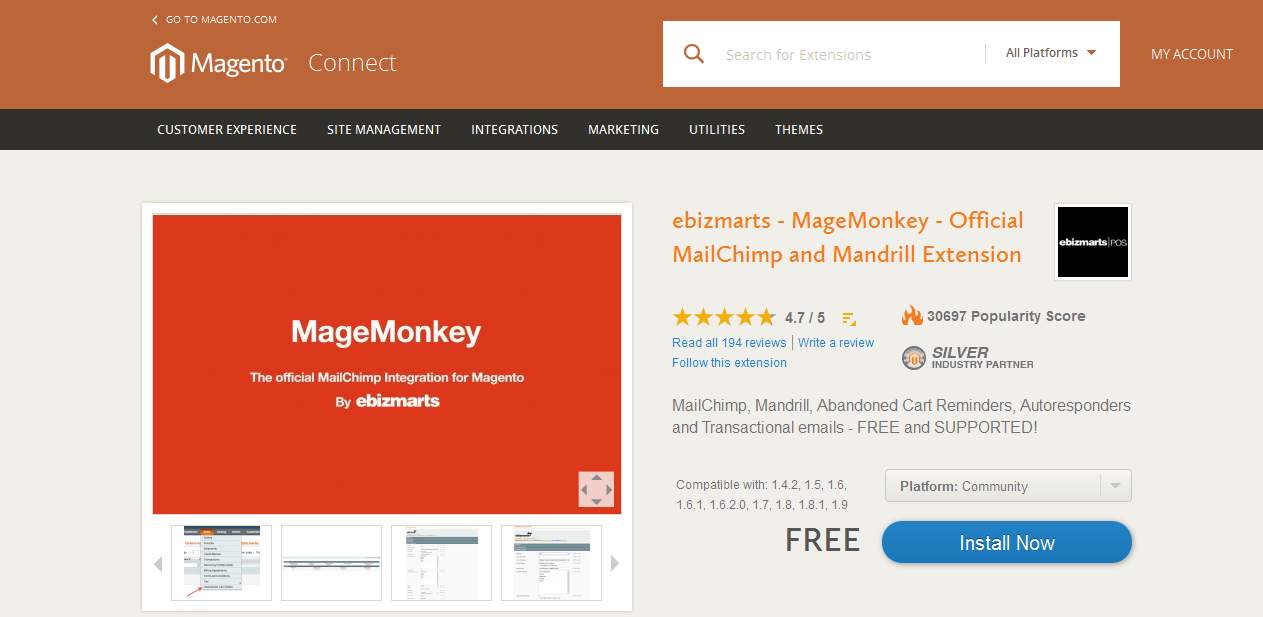1263x617 pixels.
Task: Select the fourth screenshot thumbnail
Action: pyautogui.click(x=551, y=563)
